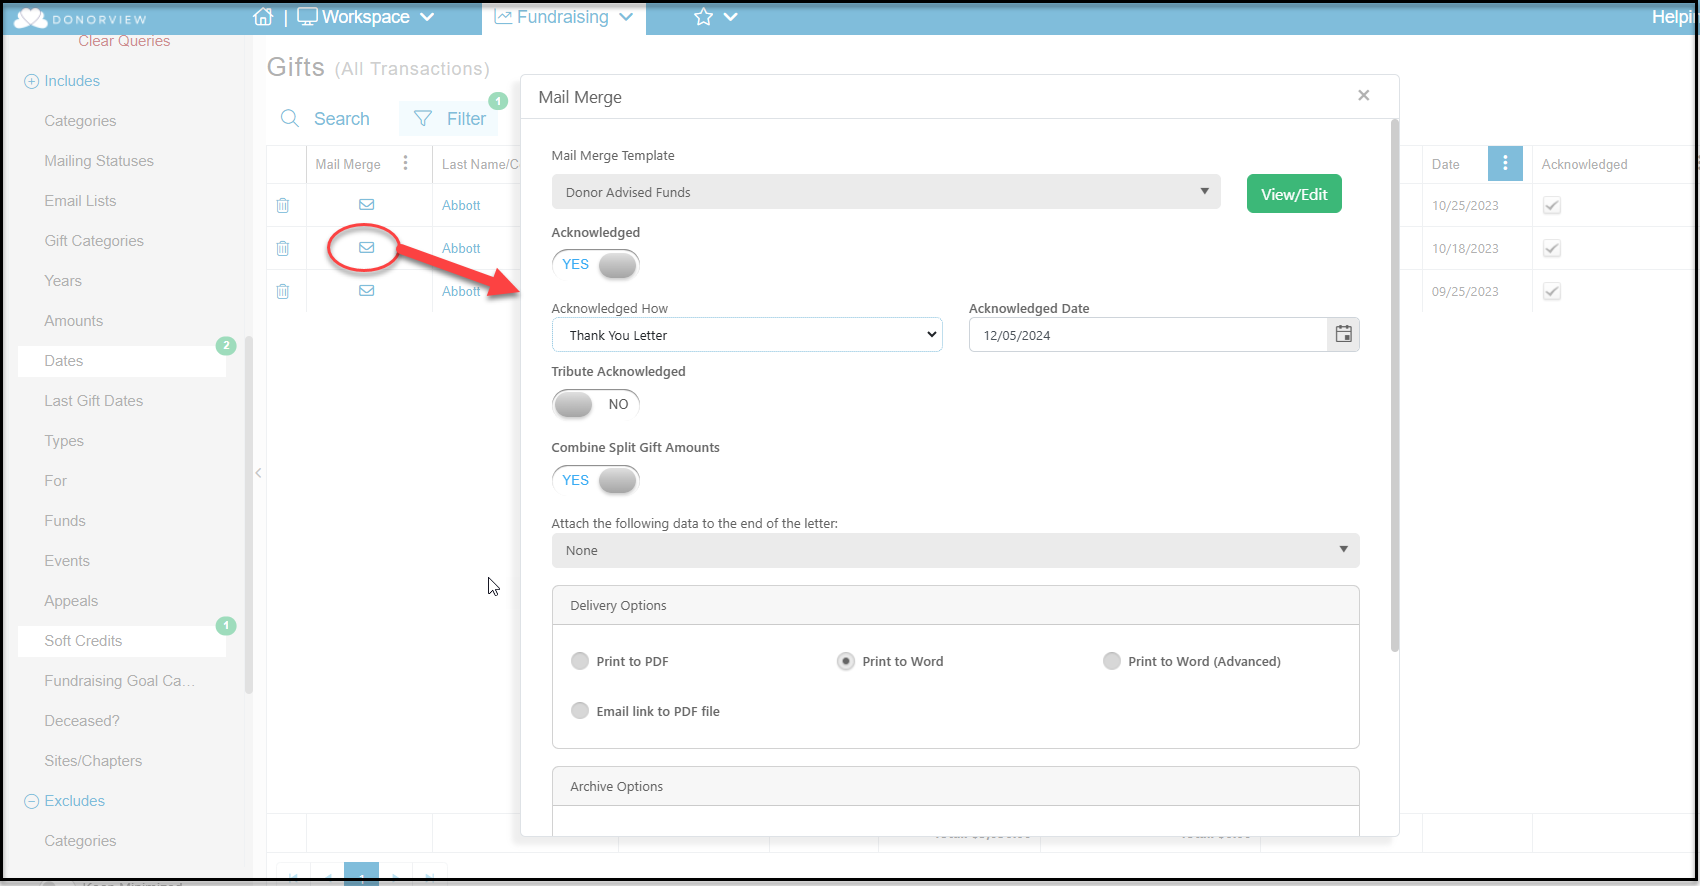Click View/Edit template button
This screenshot has width=1700, height=886.
tap(1294, 194)
